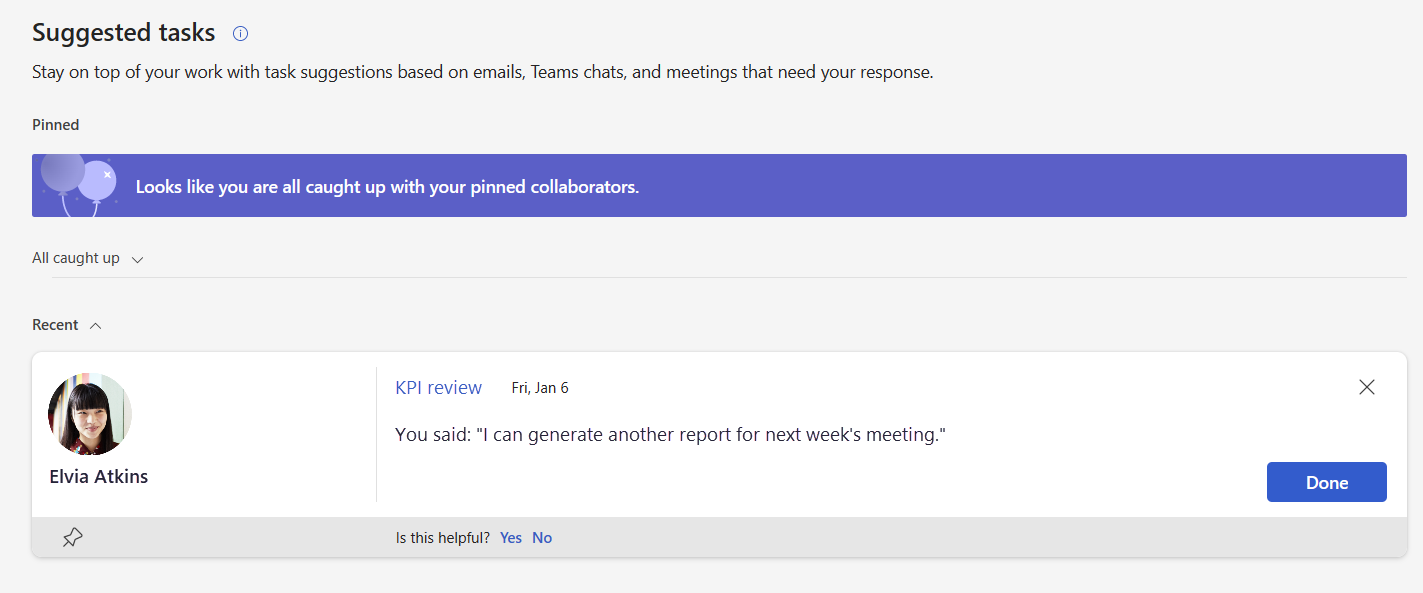Toggle the pin for Elvia's task card
This screenshot has width=1423, height=593.
71,537
